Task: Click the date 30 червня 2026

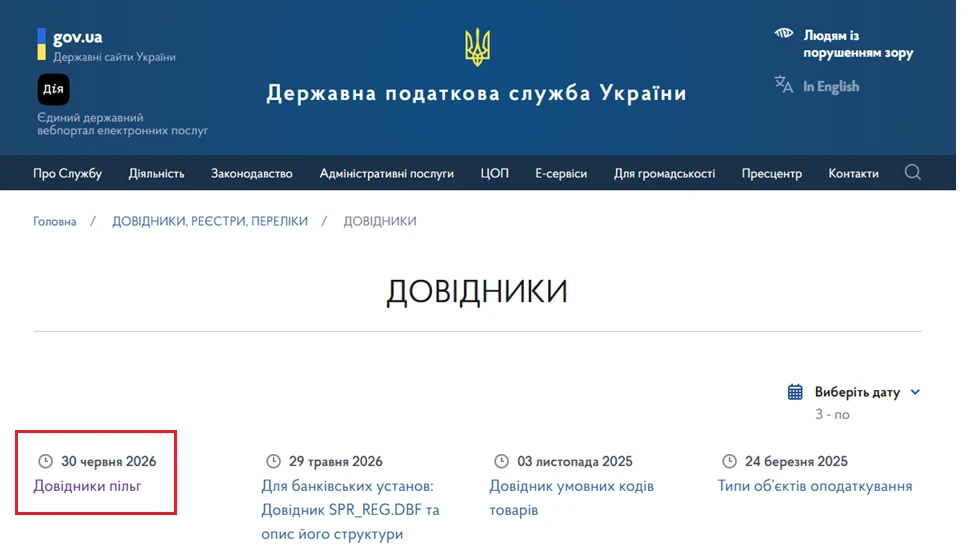Action: pyautogui.click(x=108, y=461)
